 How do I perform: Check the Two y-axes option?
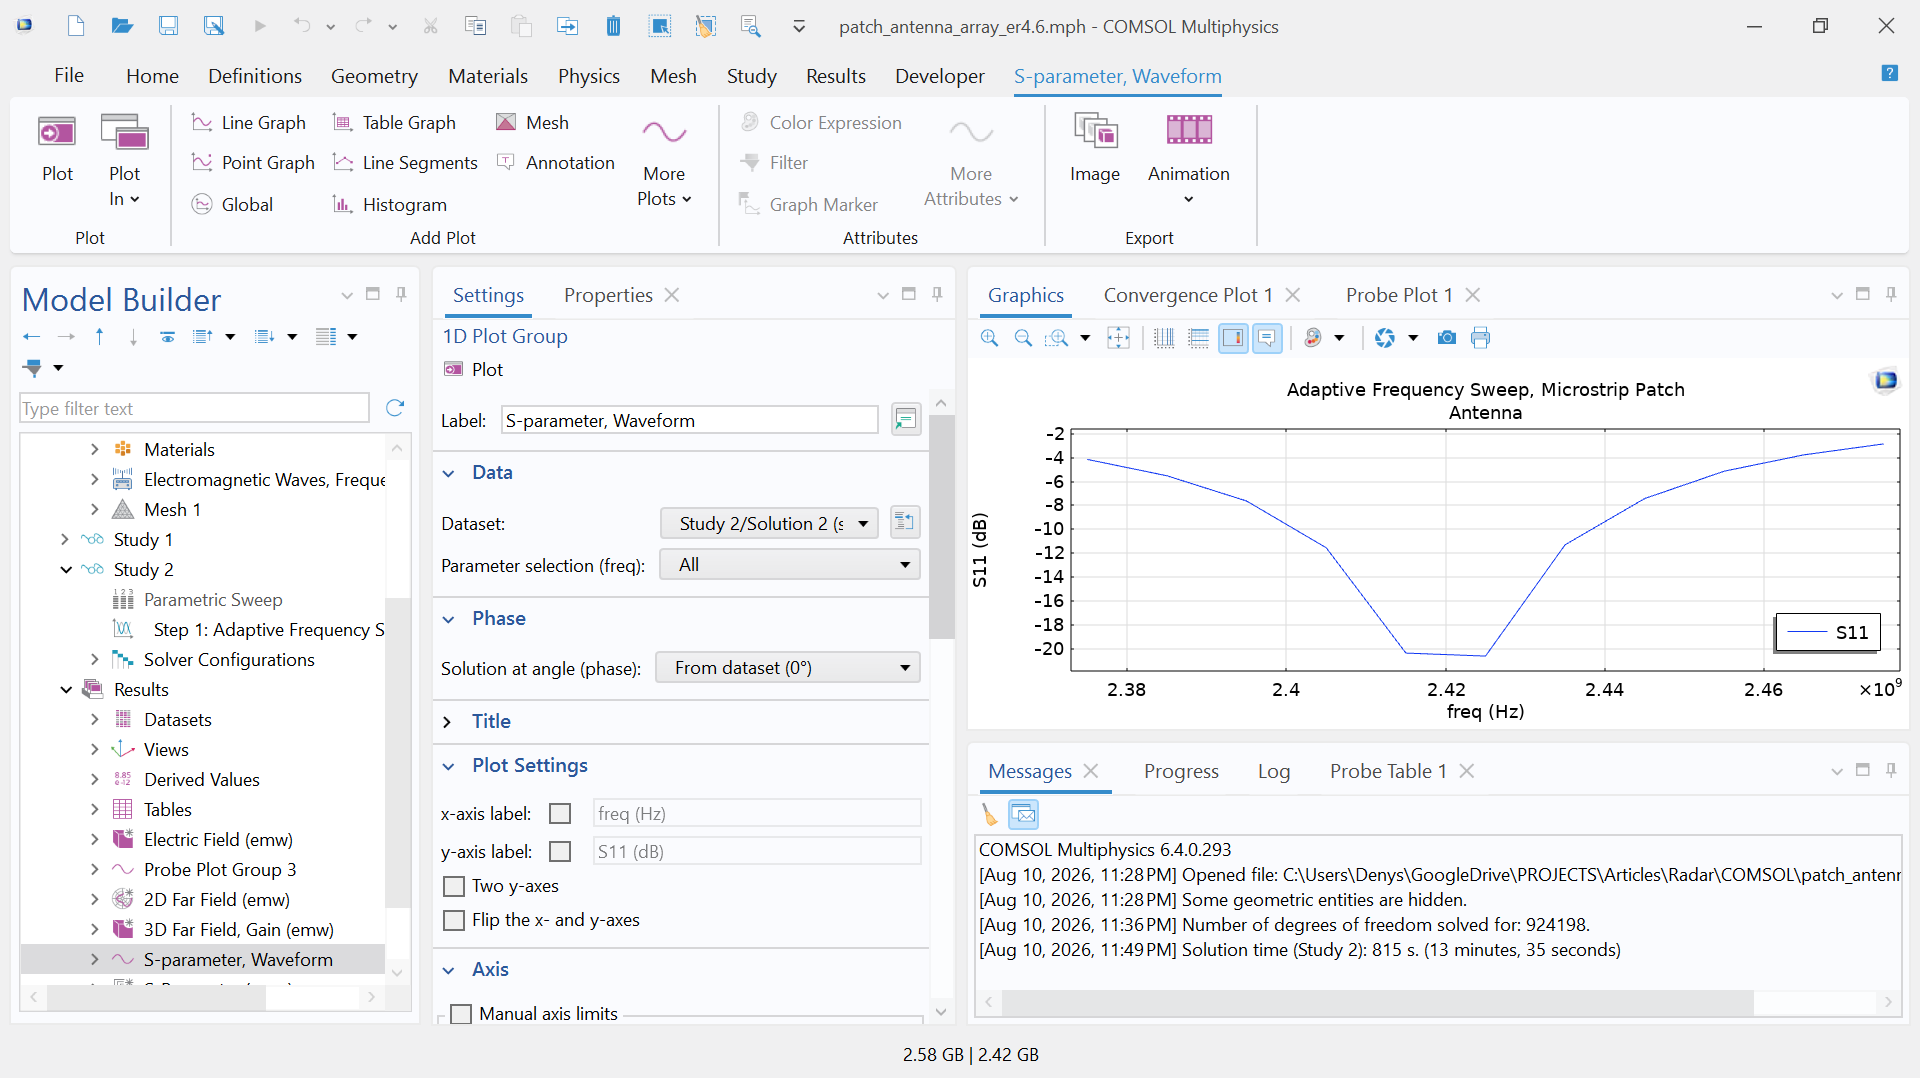[x=454, y=886]
